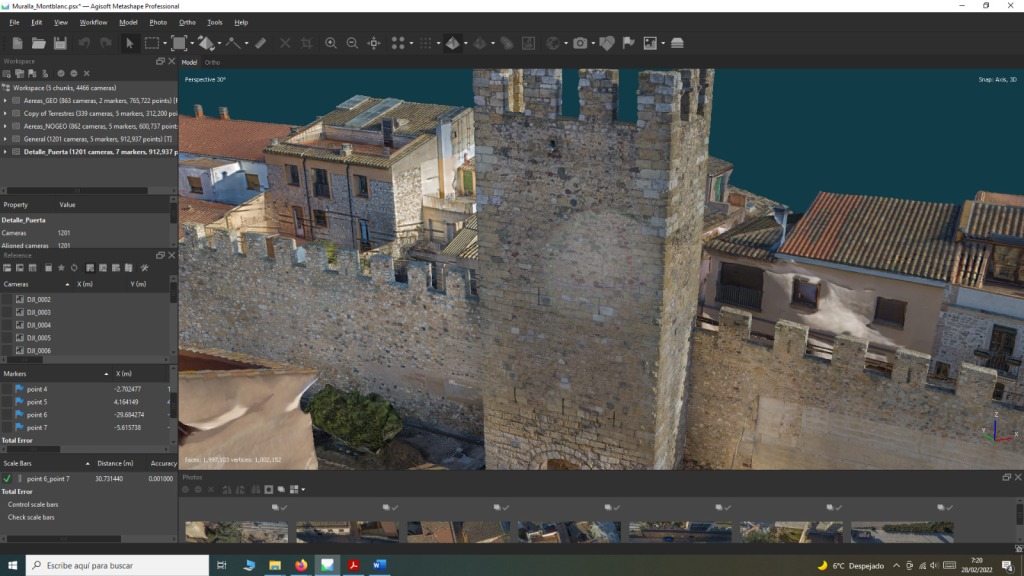Click the Show Cameras icon

tap(580, 43)
